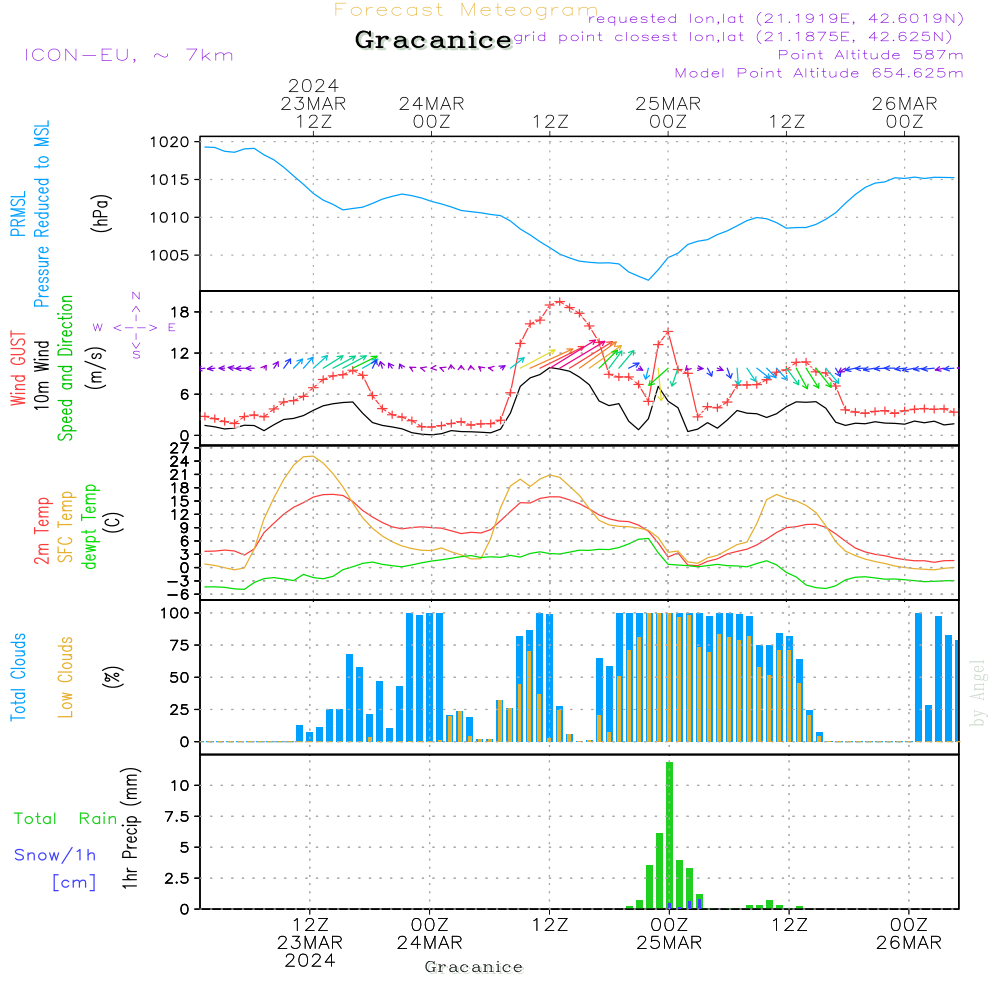
Task: Click the 'PRMSL' axis label
Action: click(18, 214)
